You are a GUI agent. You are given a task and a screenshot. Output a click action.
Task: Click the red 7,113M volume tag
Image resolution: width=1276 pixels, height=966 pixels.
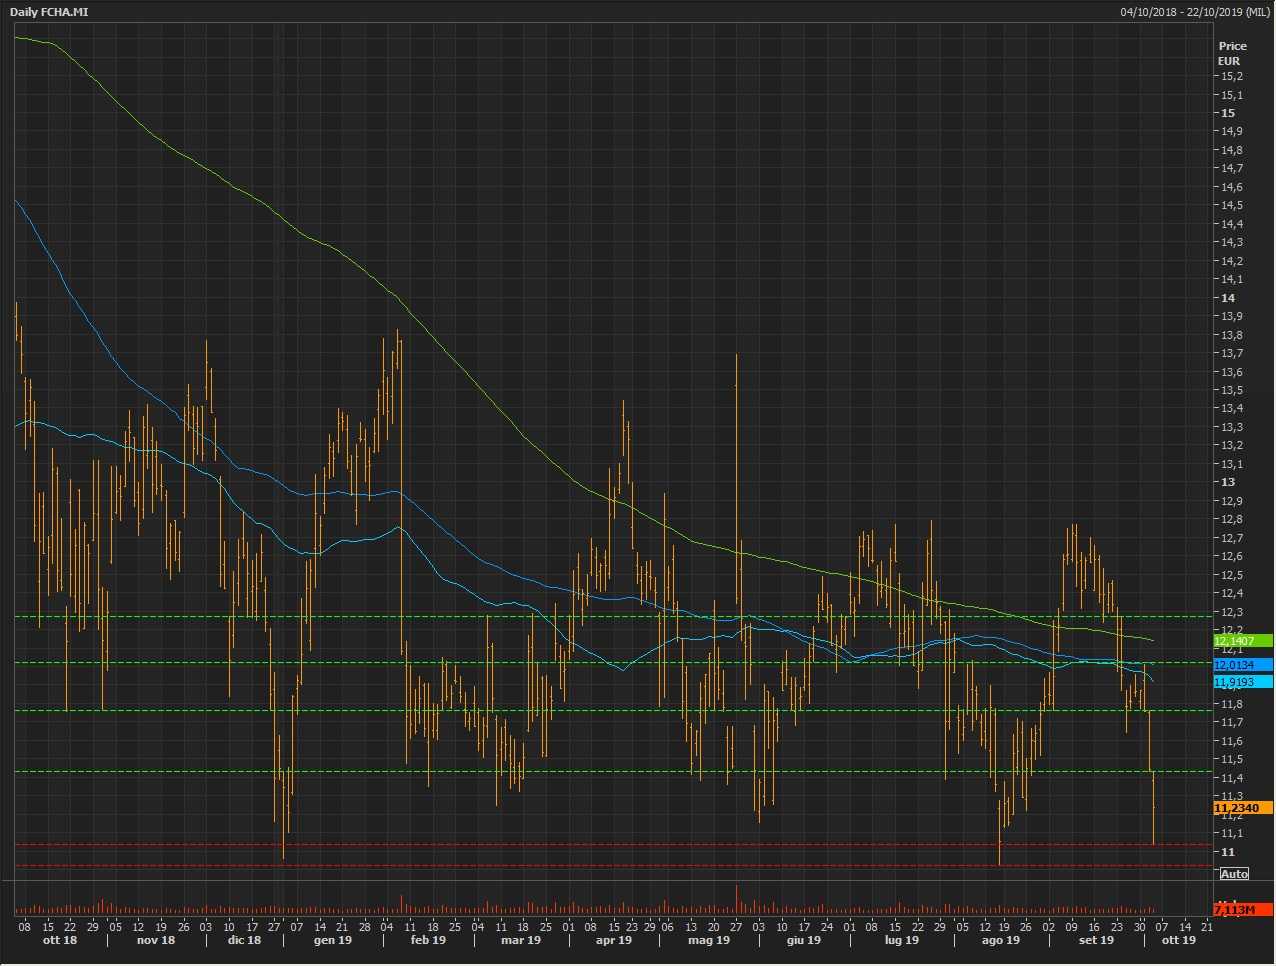(x=1242, y=910)
